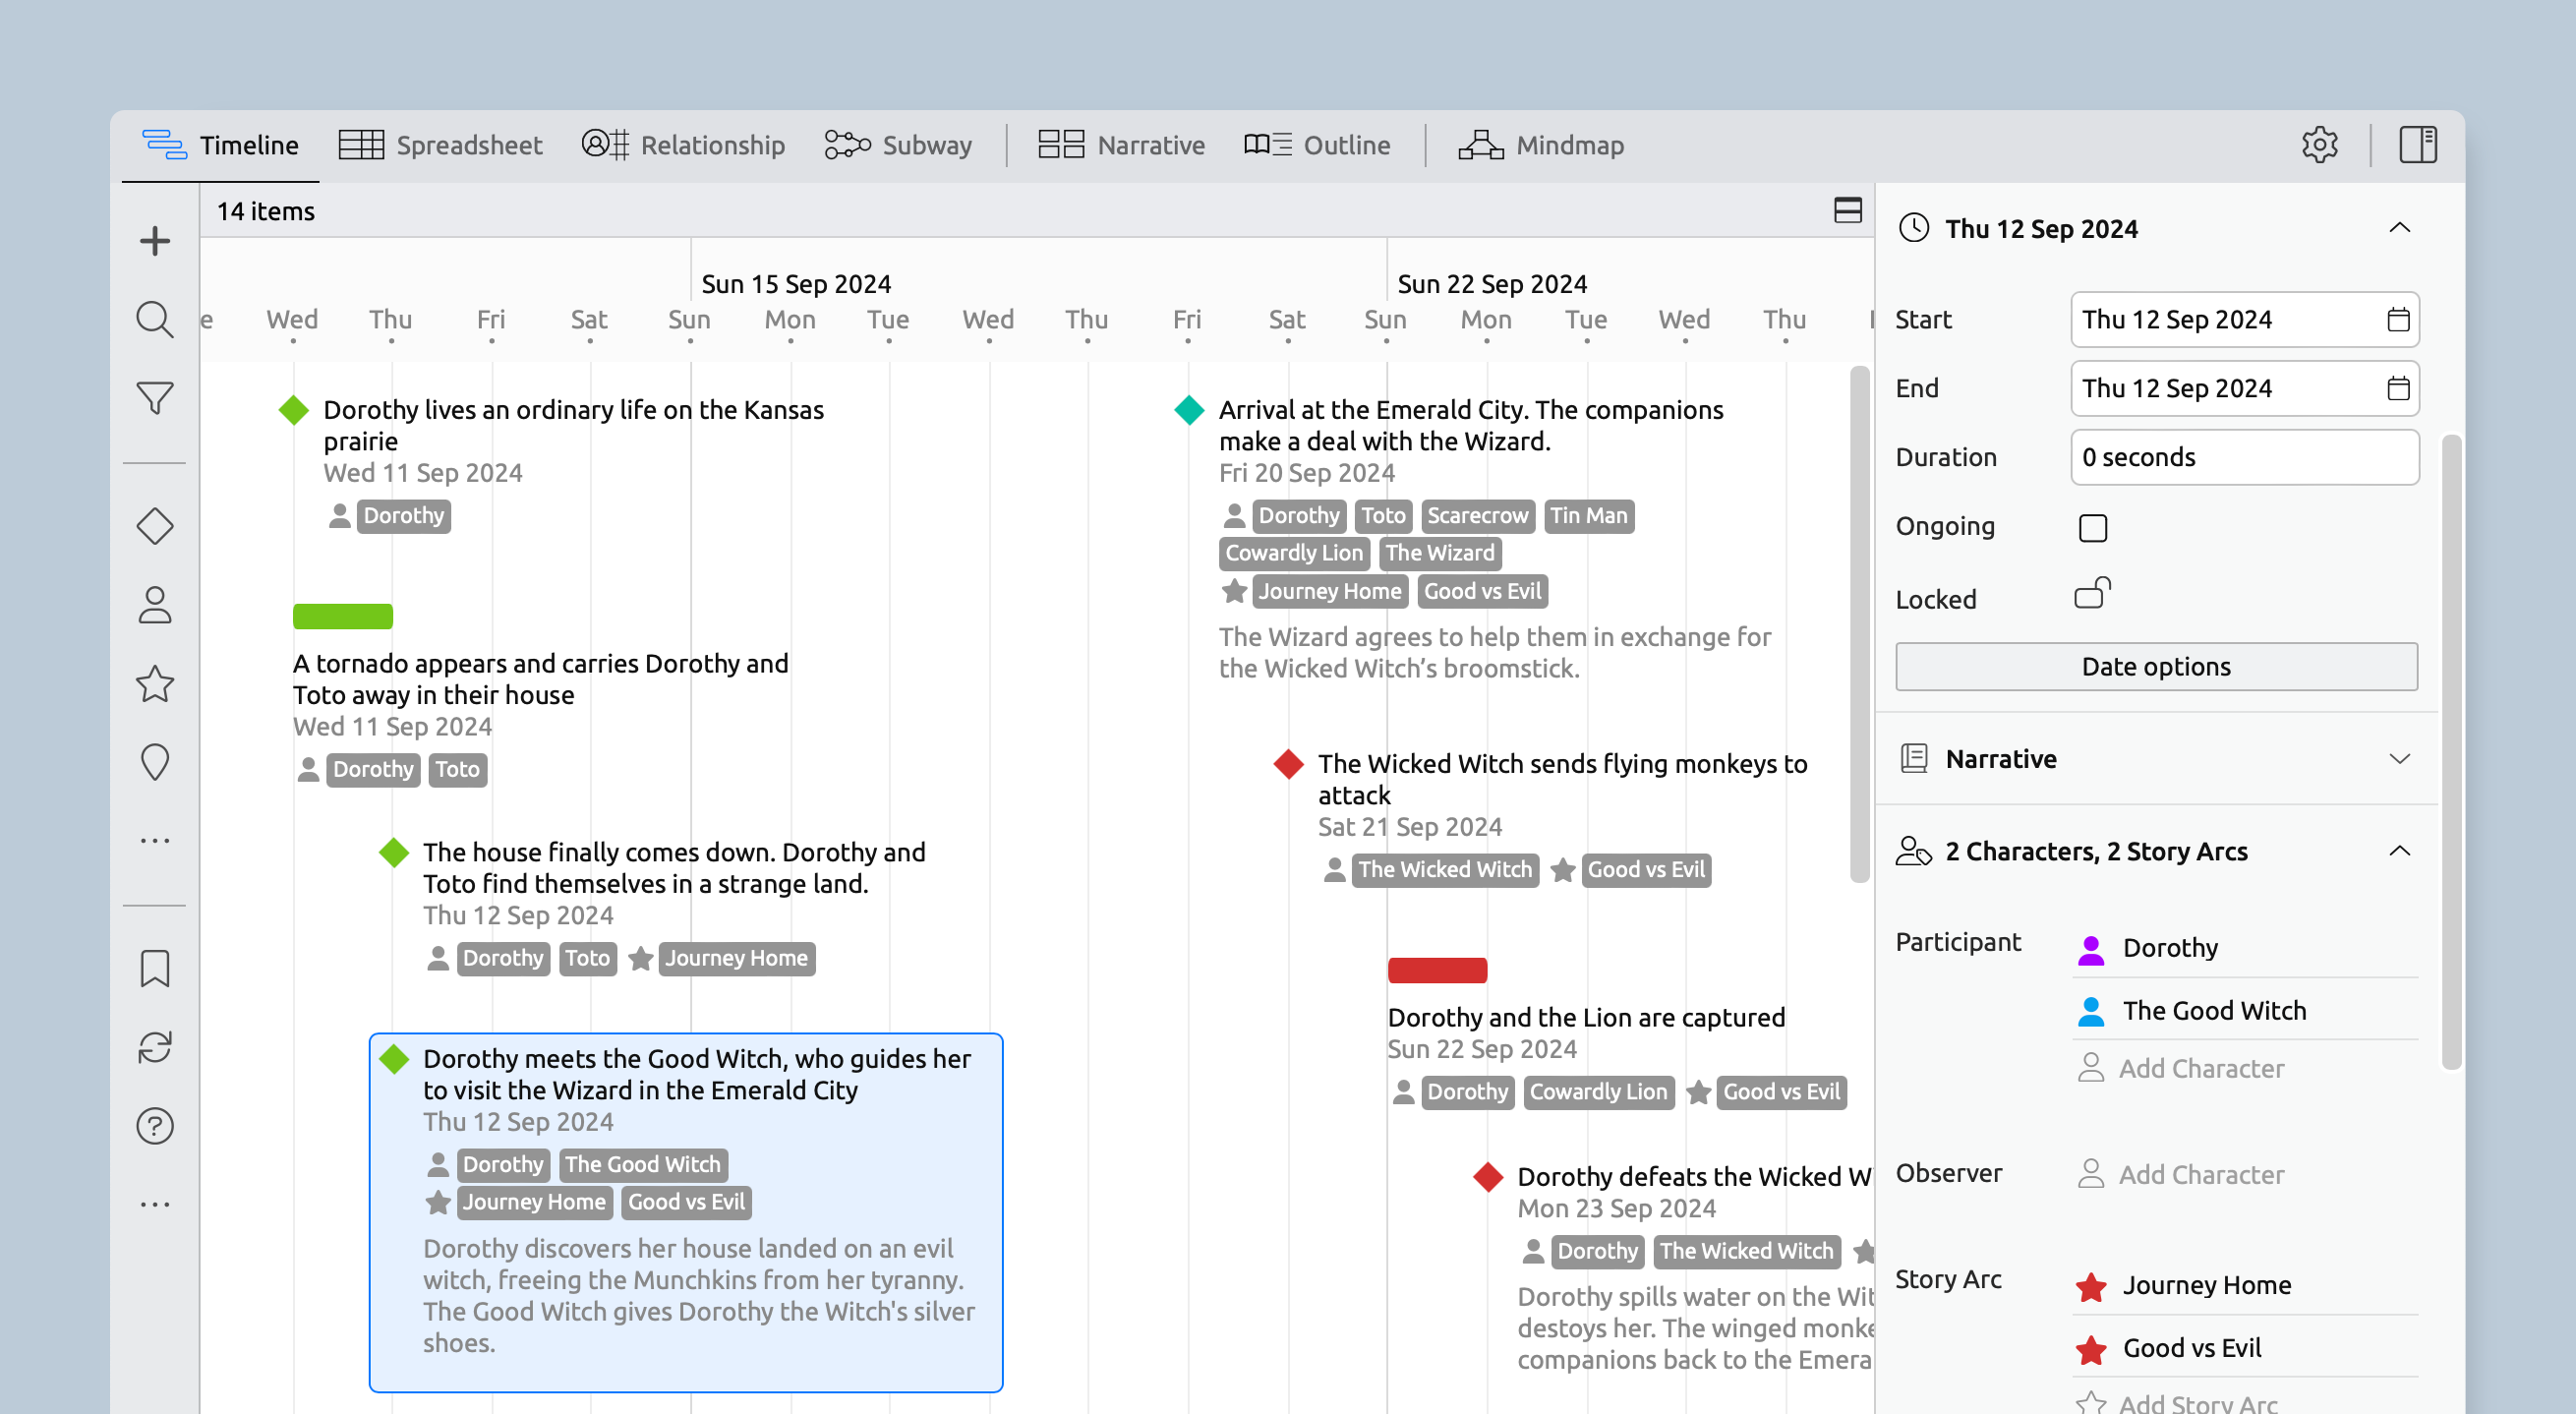The image size is (2576, 1414).
Task: Click the Duration field showing 0 seconds
Action: tap(2244, 457)
